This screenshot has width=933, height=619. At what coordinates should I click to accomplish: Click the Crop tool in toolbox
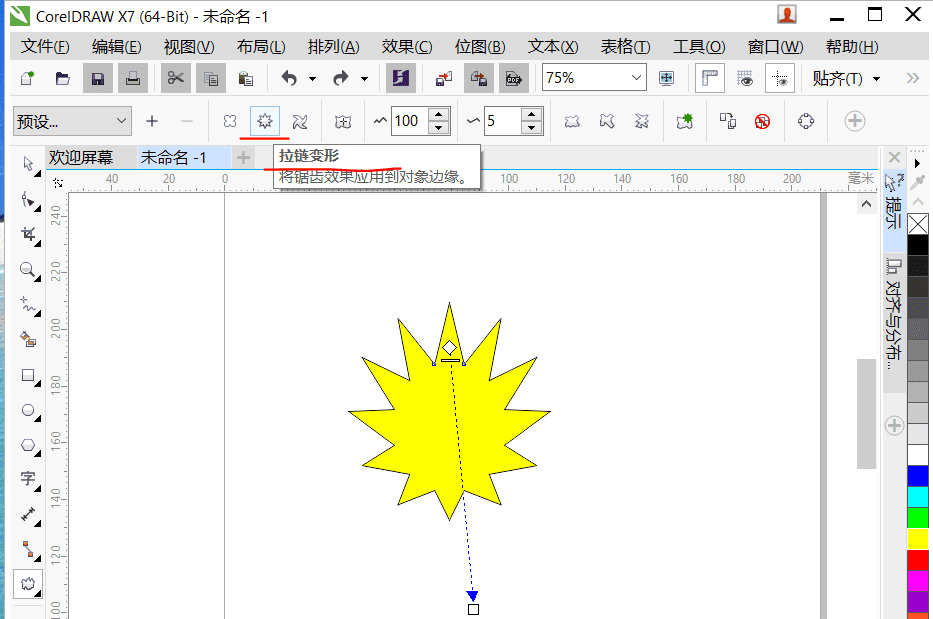pyautogui.click(x=28, y=235)
